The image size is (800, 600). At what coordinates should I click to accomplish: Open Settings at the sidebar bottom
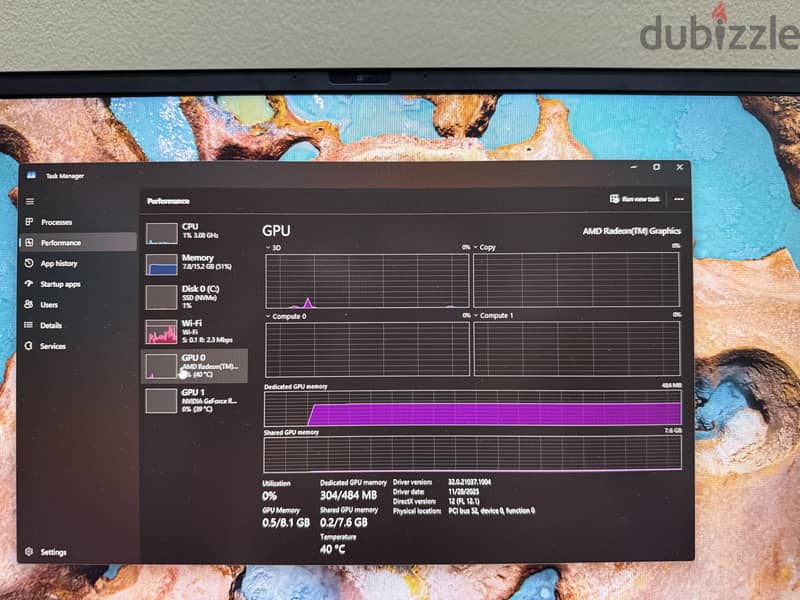[46, 552]
